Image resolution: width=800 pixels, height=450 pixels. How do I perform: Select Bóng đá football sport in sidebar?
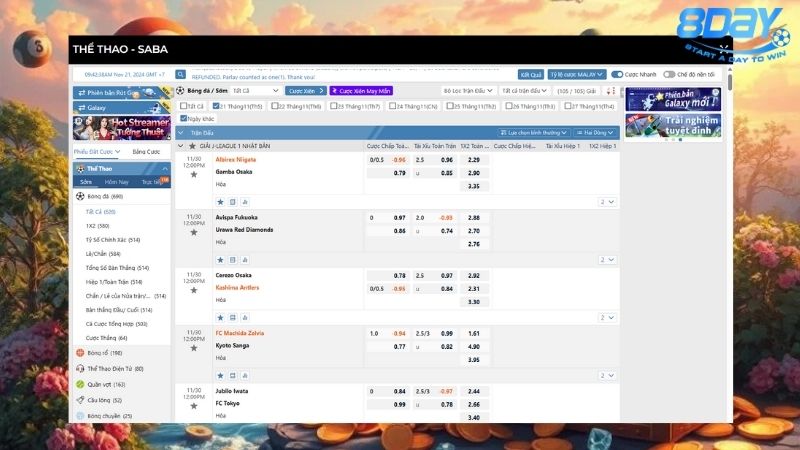coord(105,196)
